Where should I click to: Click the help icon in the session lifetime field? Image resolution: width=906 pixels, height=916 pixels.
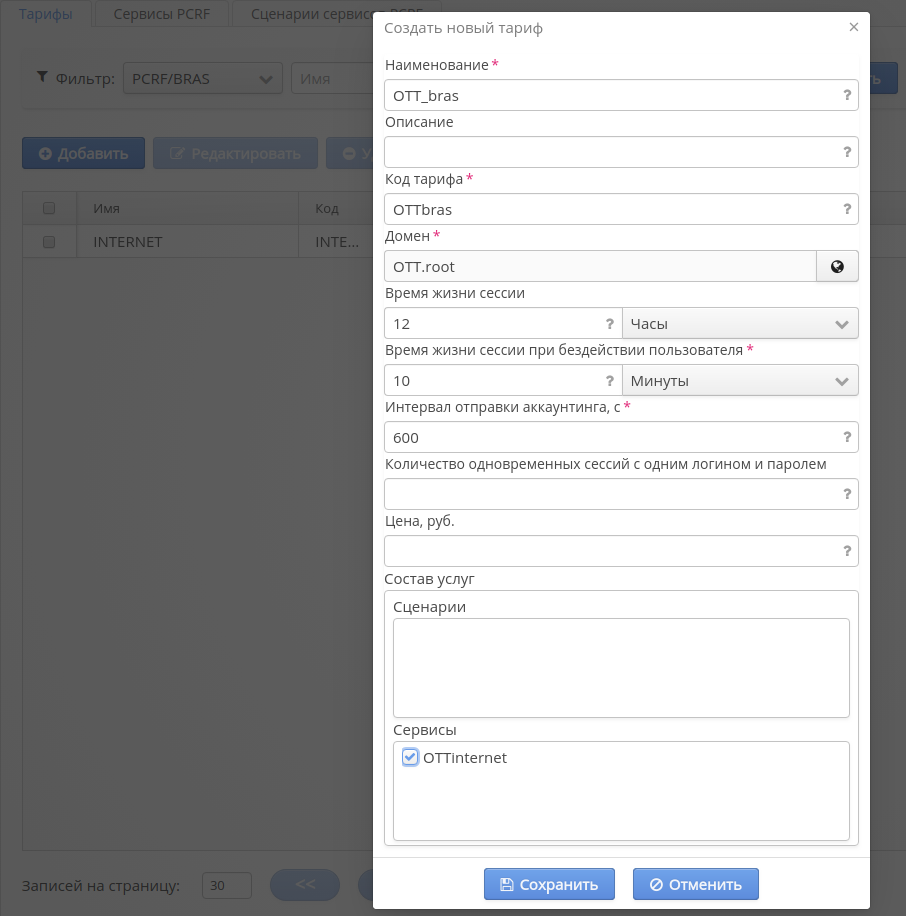[609, 323]
